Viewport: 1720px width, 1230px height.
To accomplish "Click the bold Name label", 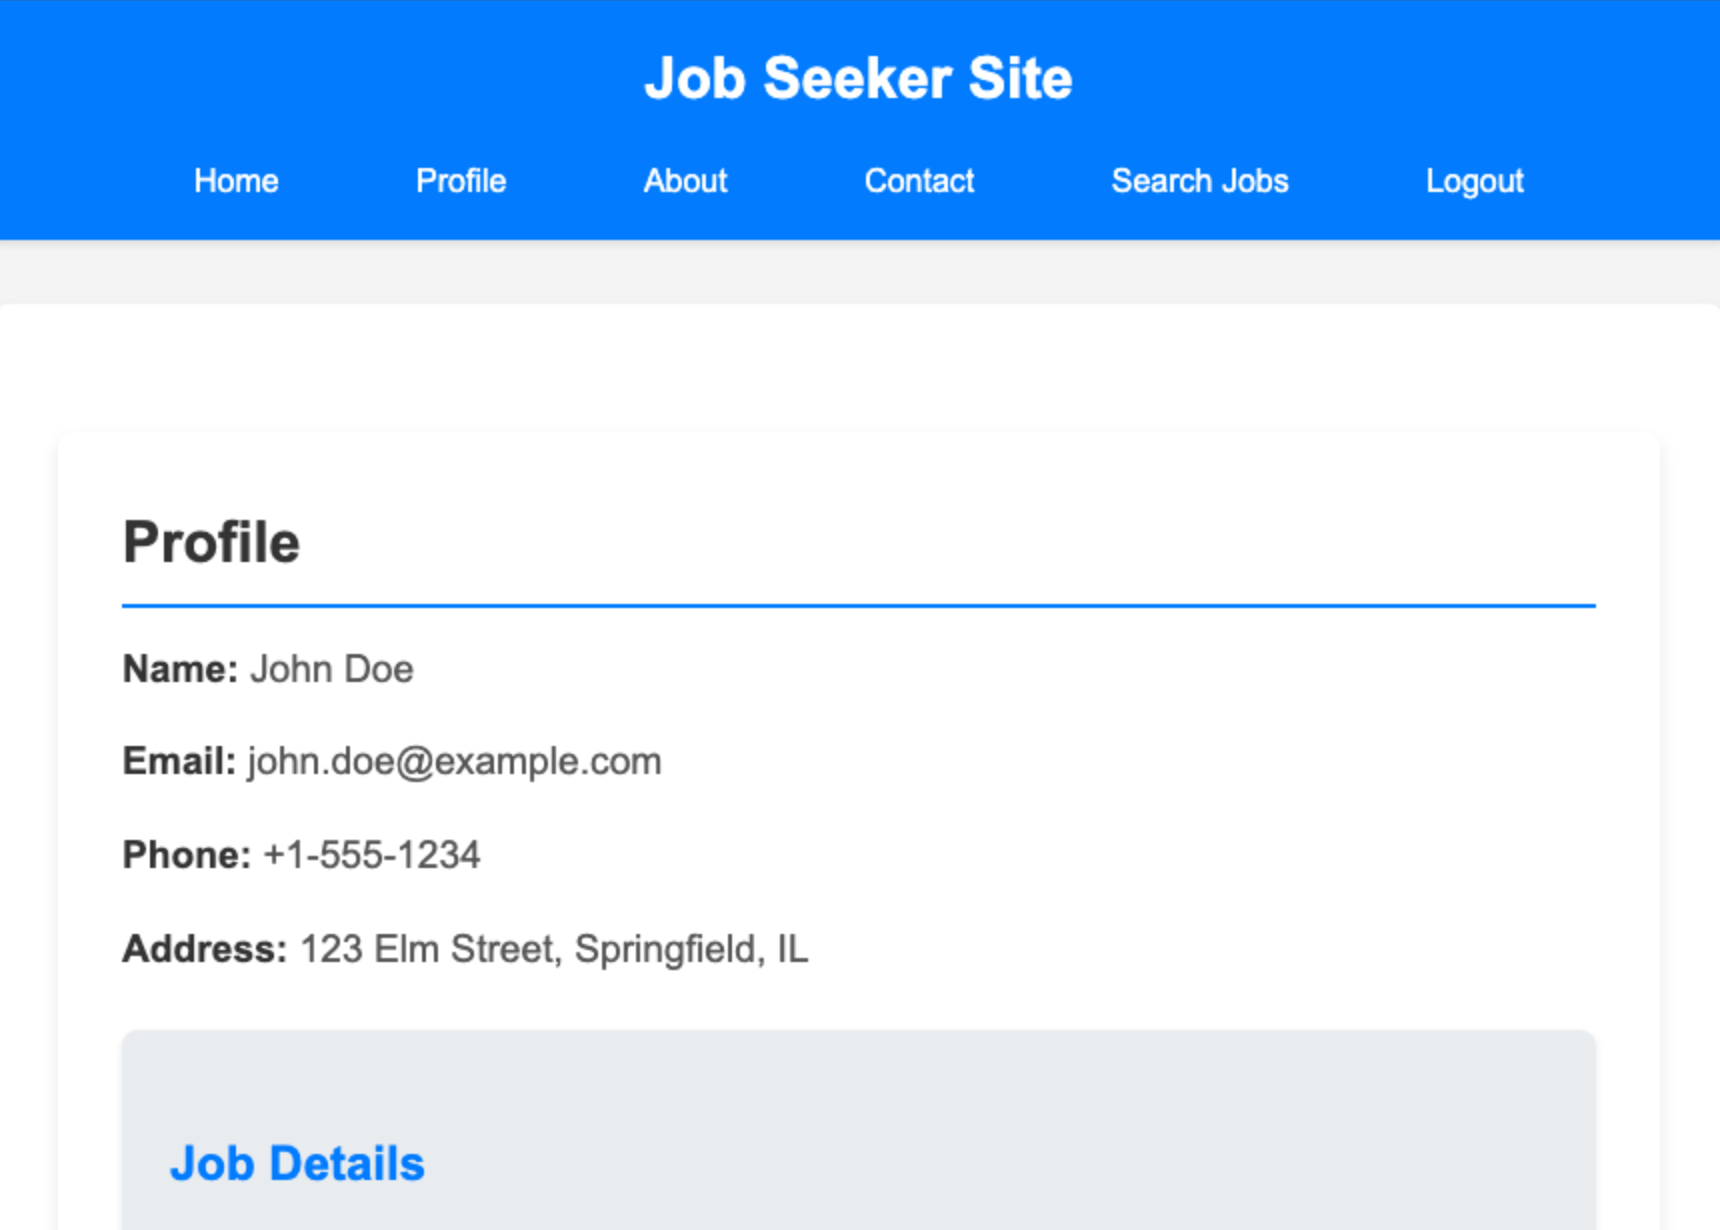I will (180, 669).
